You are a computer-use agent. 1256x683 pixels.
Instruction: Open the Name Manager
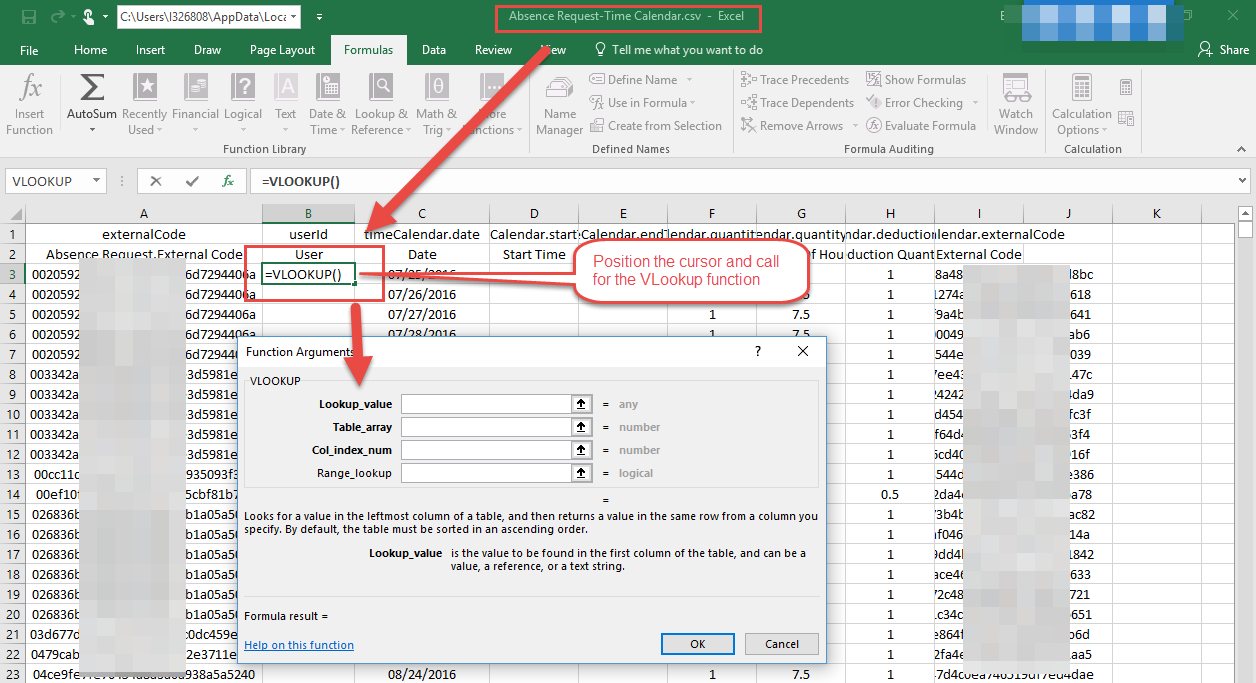click(x=560, y=105)
